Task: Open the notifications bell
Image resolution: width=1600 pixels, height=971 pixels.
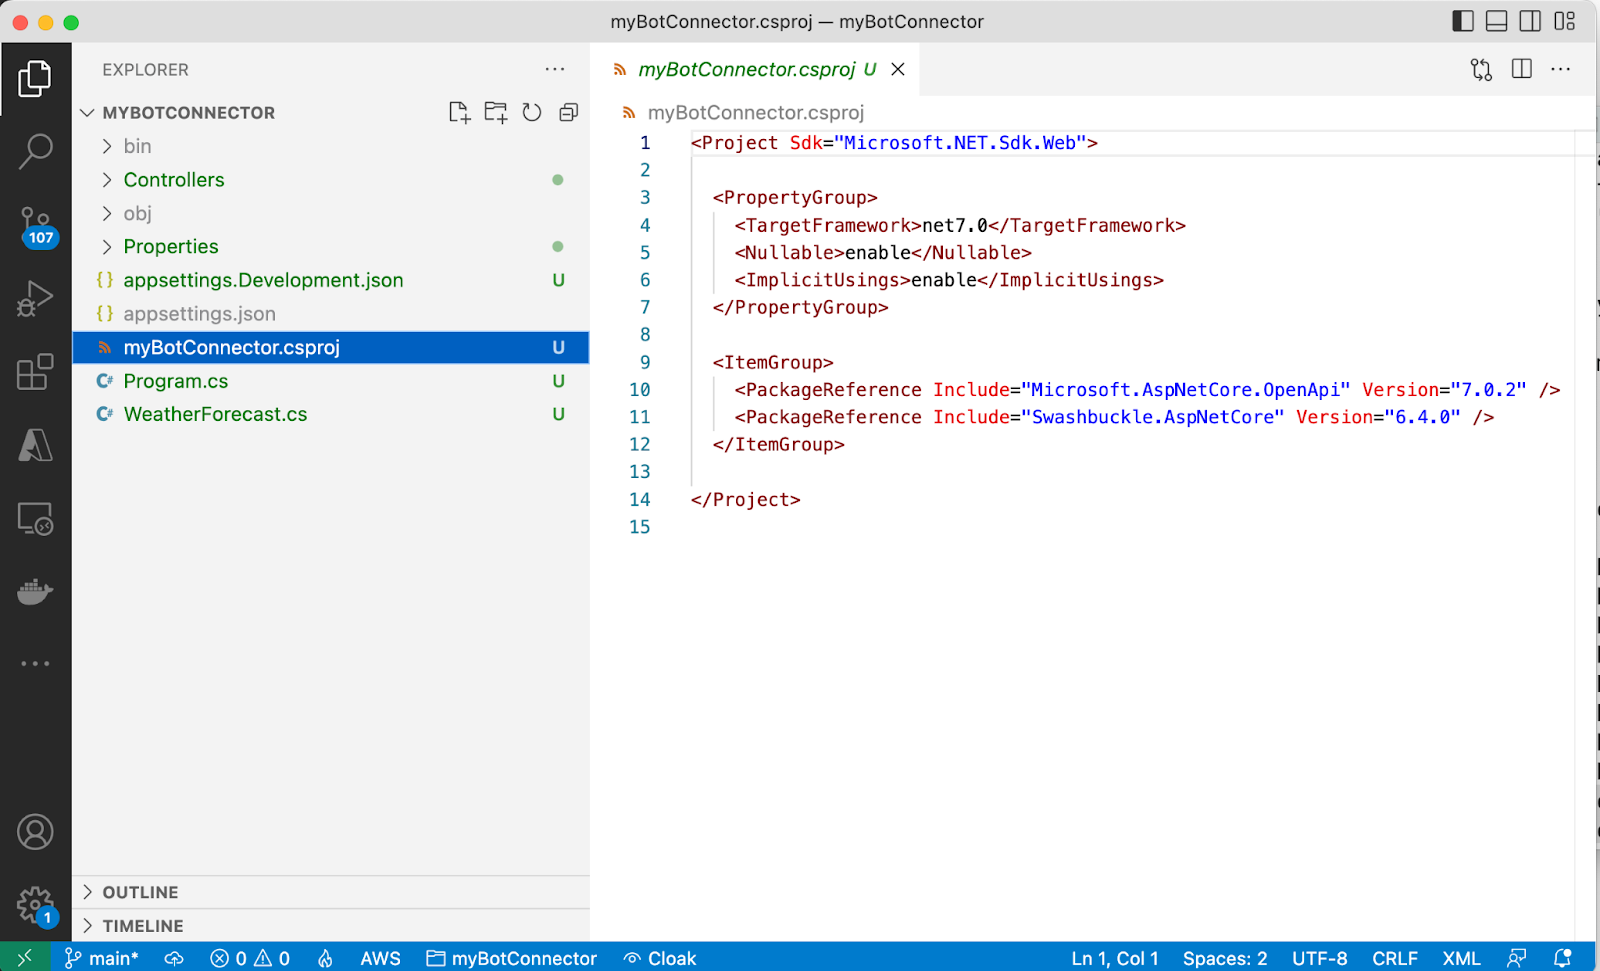Action: 1563,958
